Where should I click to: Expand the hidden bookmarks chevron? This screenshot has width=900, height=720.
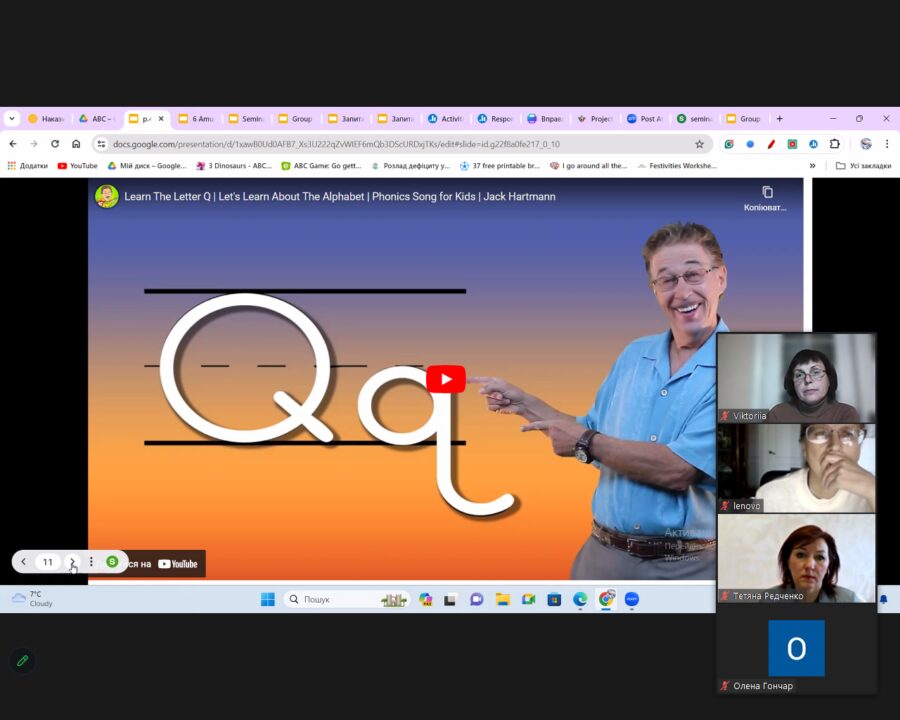(x=812, y=166)
